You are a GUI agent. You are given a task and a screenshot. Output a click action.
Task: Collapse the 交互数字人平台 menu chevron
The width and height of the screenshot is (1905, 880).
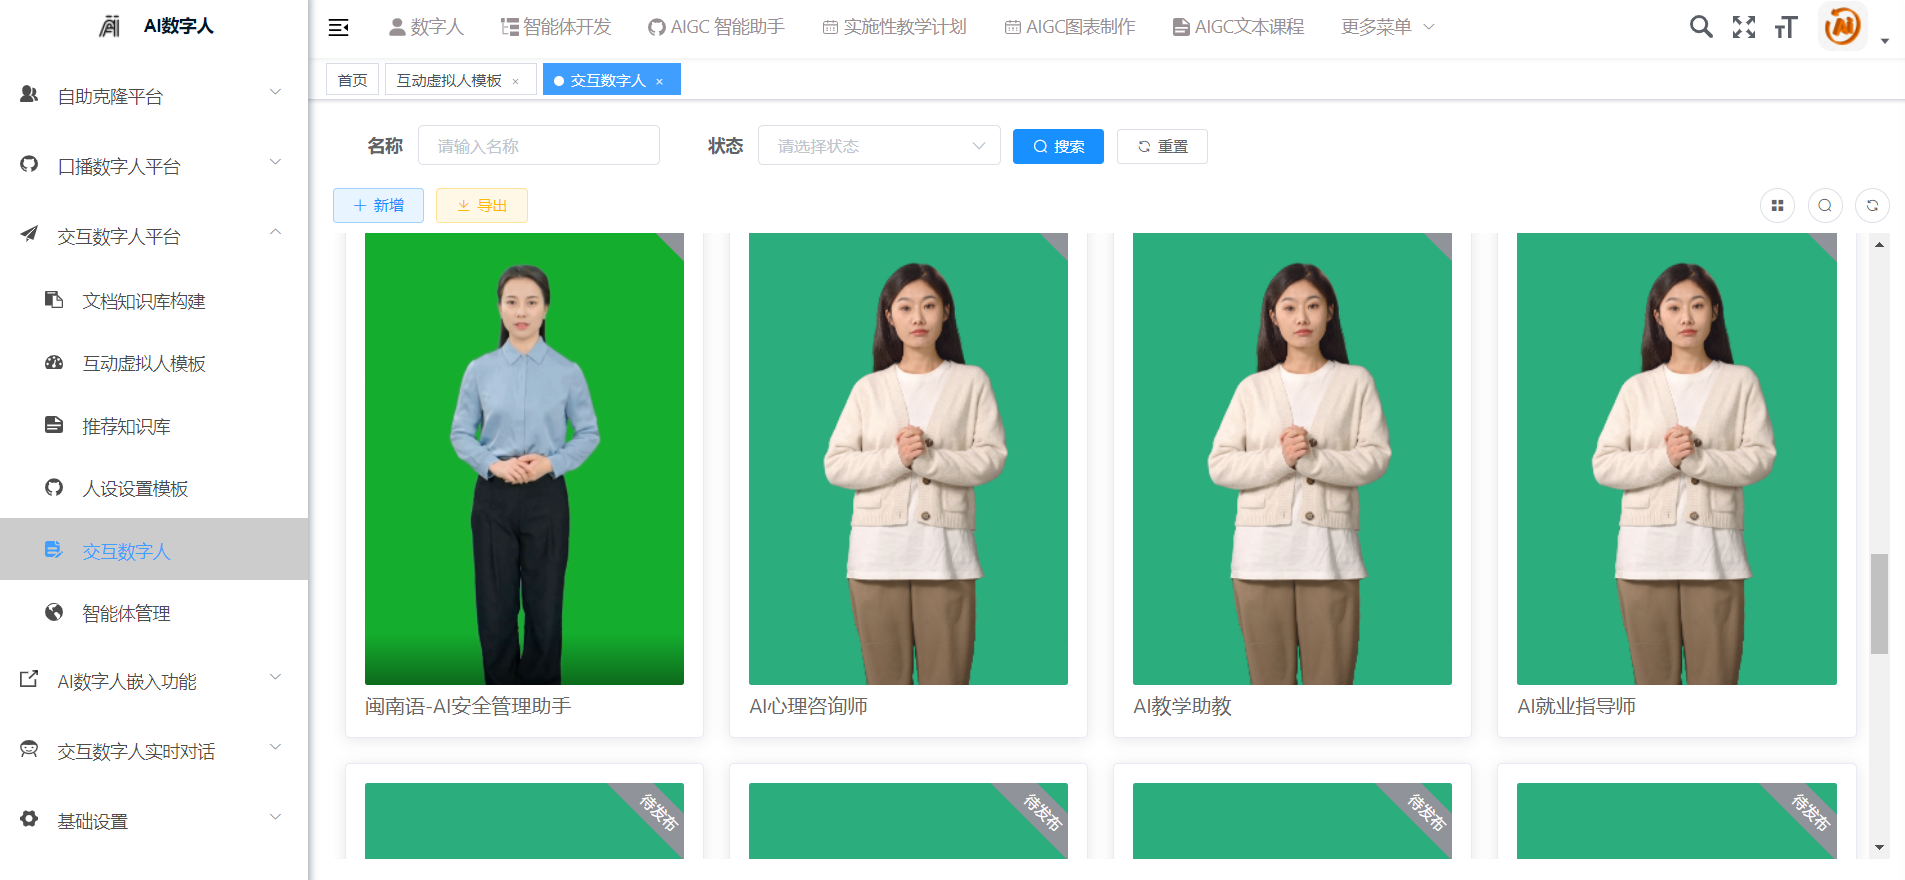pos(276,232)
